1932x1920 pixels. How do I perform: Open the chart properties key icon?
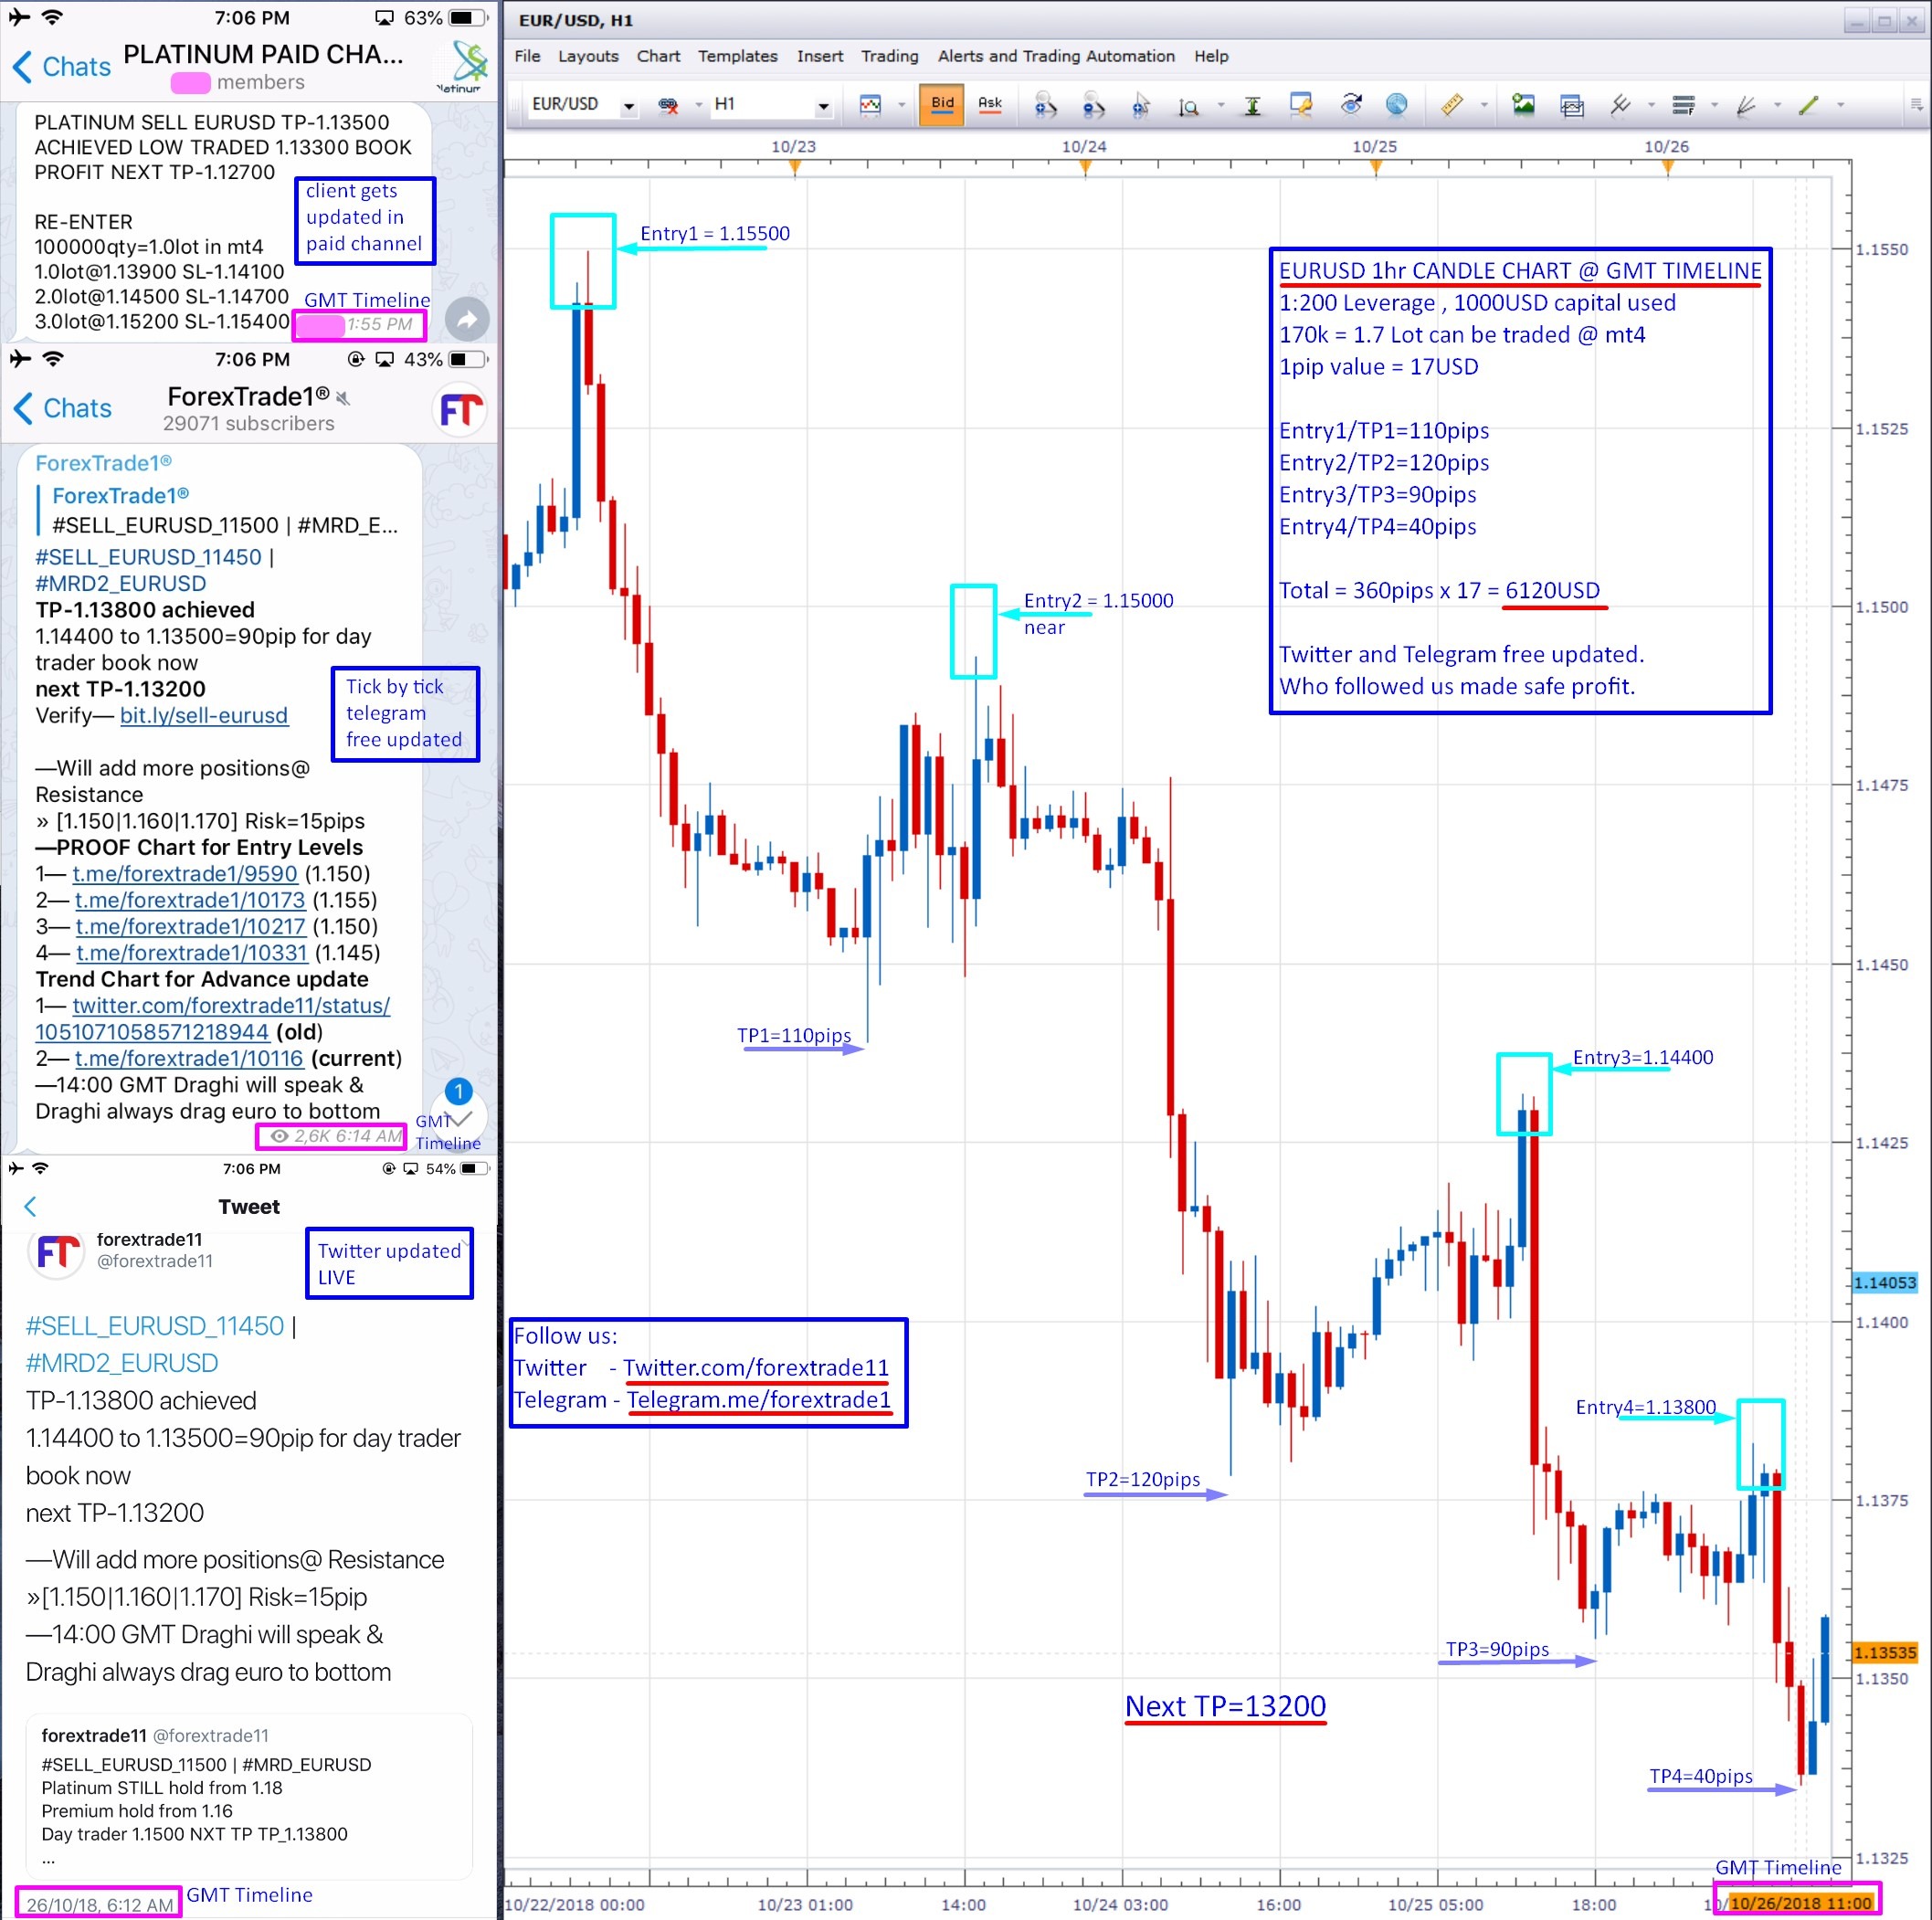point(1300,104)
